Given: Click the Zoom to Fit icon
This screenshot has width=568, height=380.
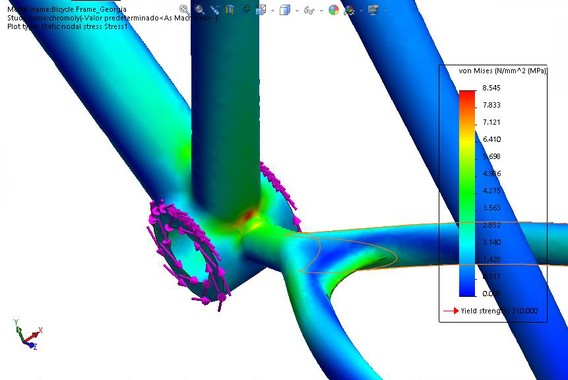Looking at the screenshot, I should (x=184, y=10).
